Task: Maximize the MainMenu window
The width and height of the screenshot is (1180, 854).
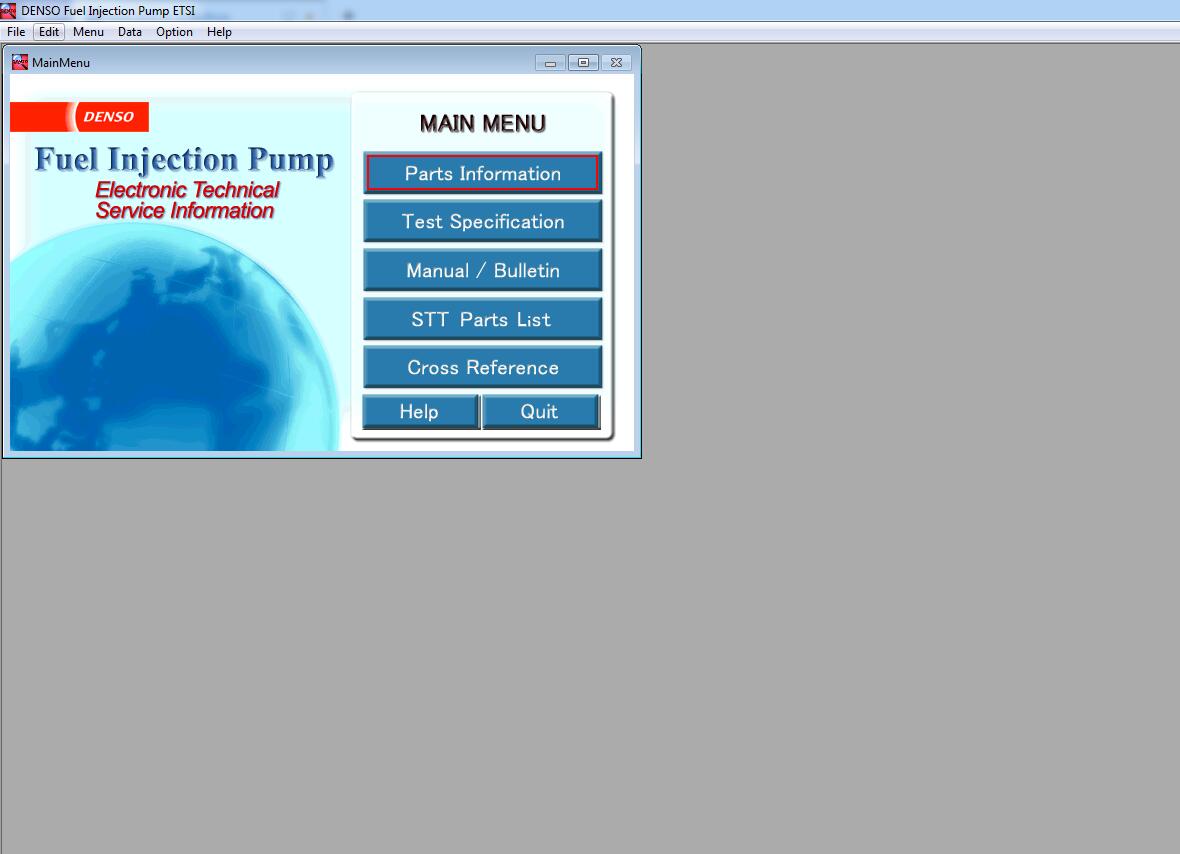Action: click(x=583, y=62)
